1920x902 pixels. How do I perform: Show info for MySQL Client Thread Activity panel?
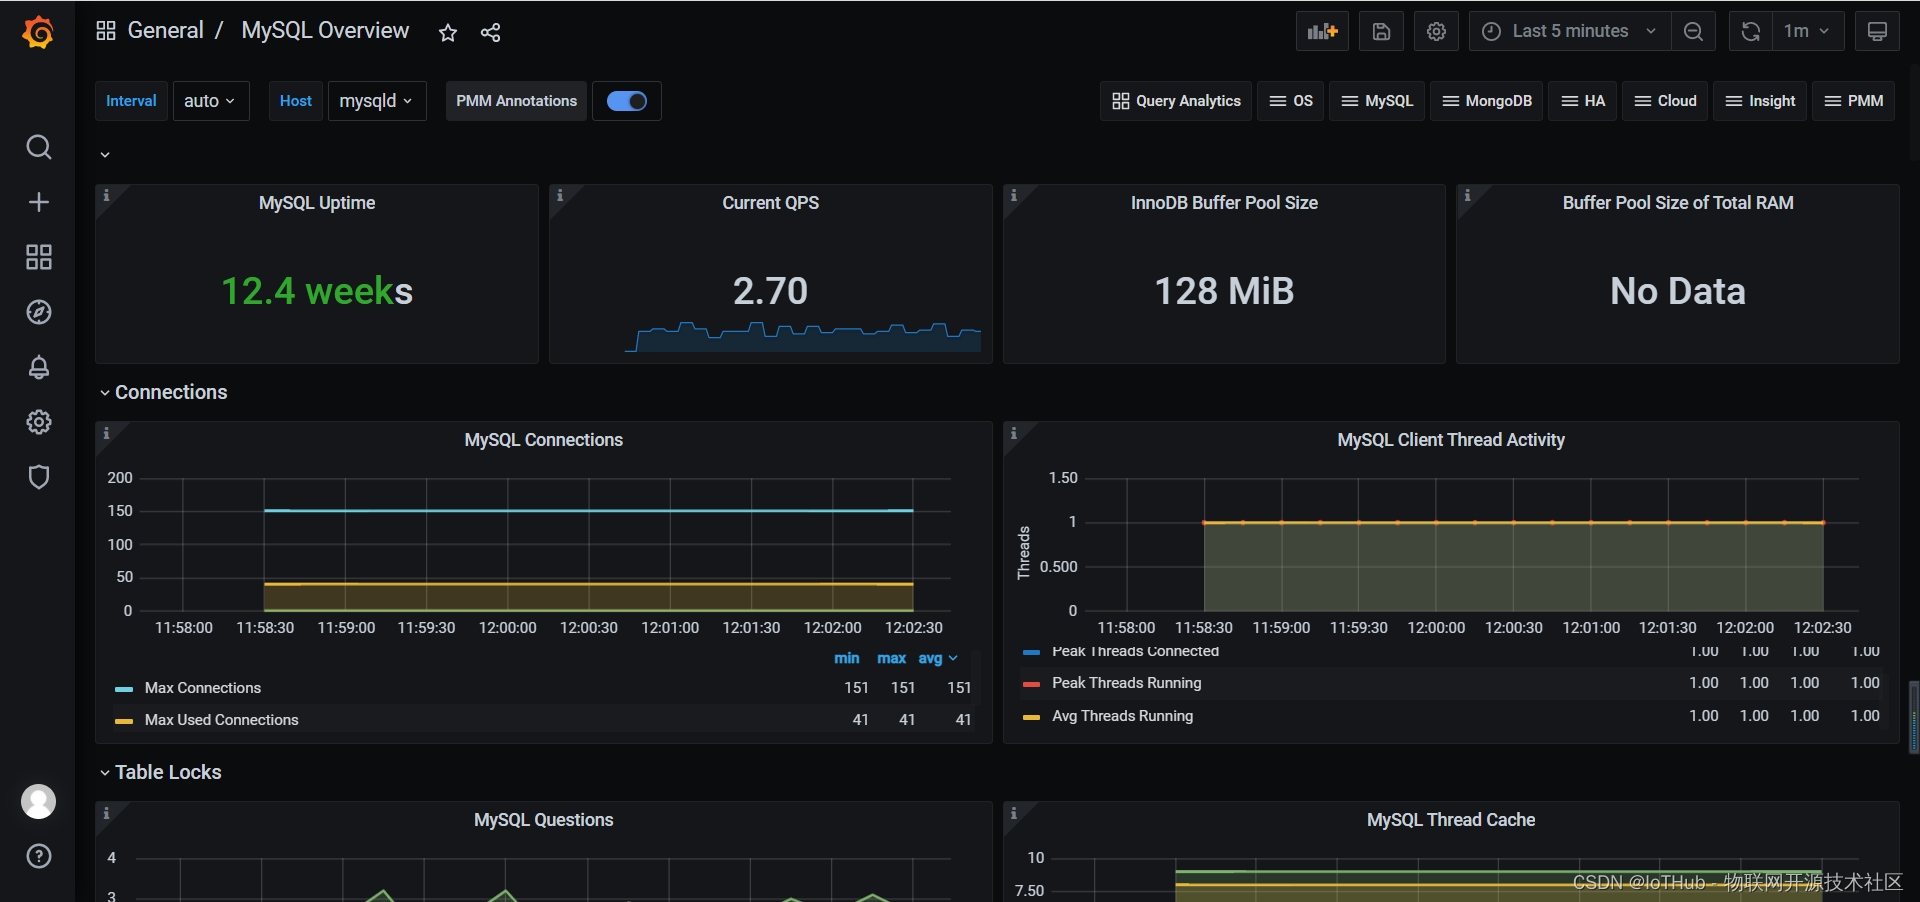click(x=1014, y=433)
